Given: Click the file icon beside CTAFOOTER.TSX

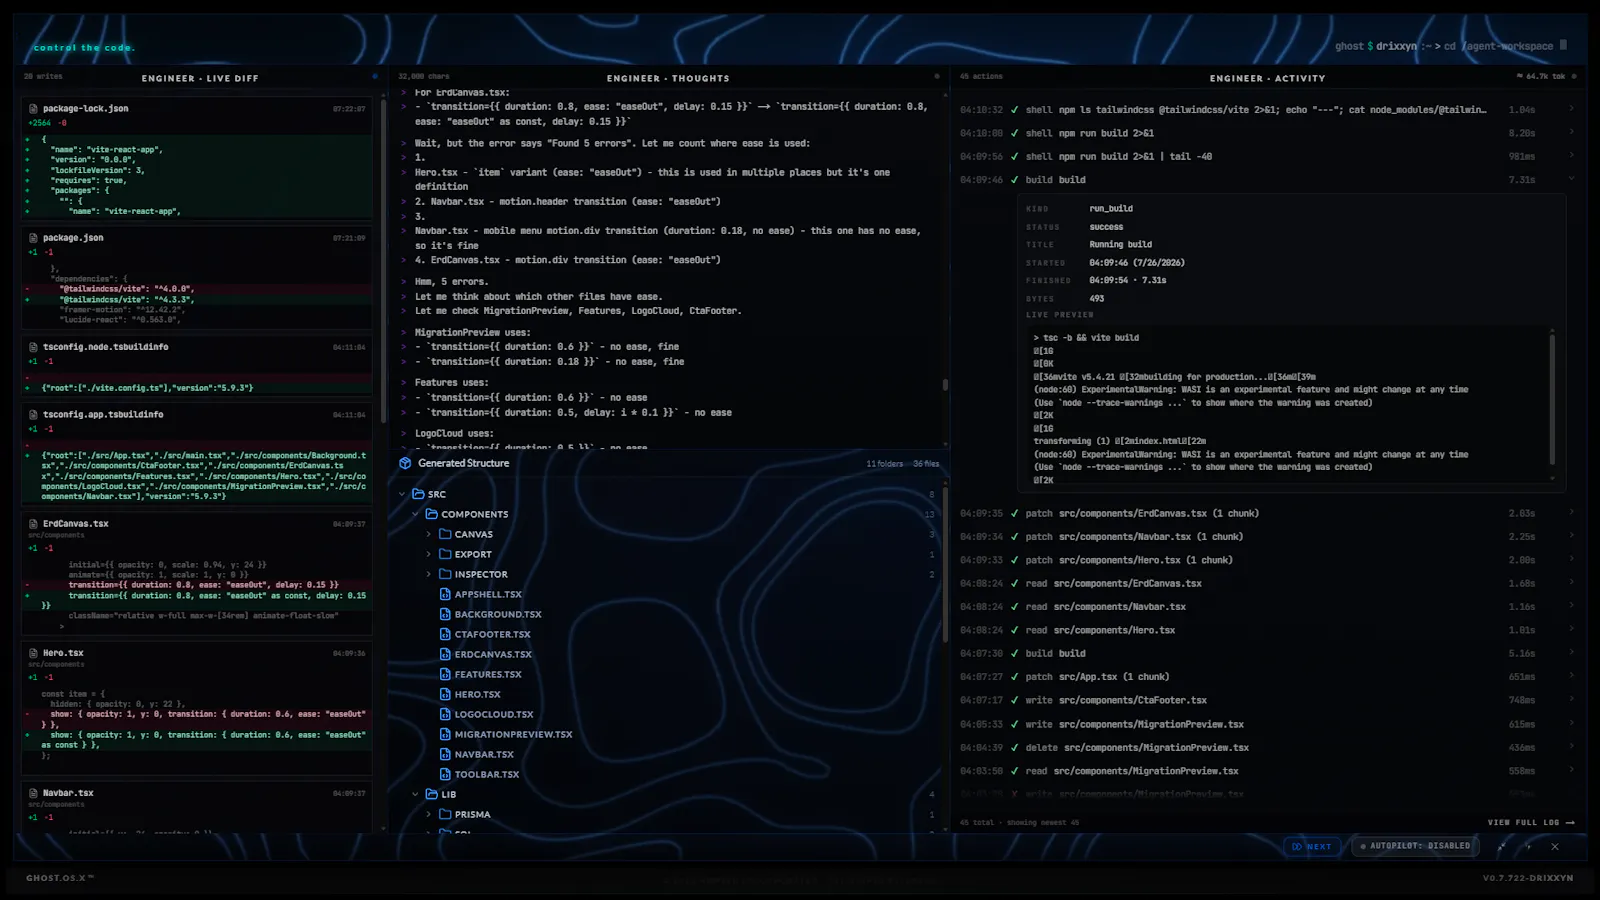Looking at the screenshot, I should click(x=446, y=634).
